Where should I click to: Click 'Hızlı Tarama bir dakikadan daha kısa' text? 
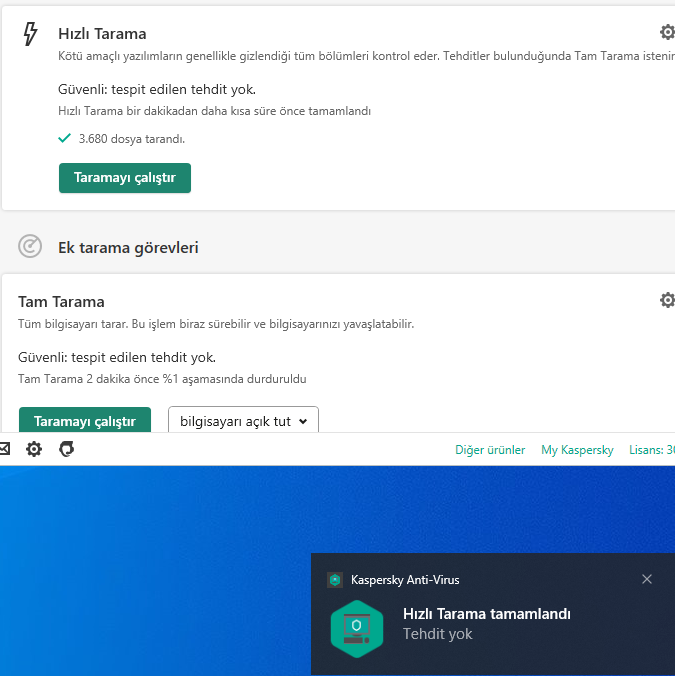(214, 111)
